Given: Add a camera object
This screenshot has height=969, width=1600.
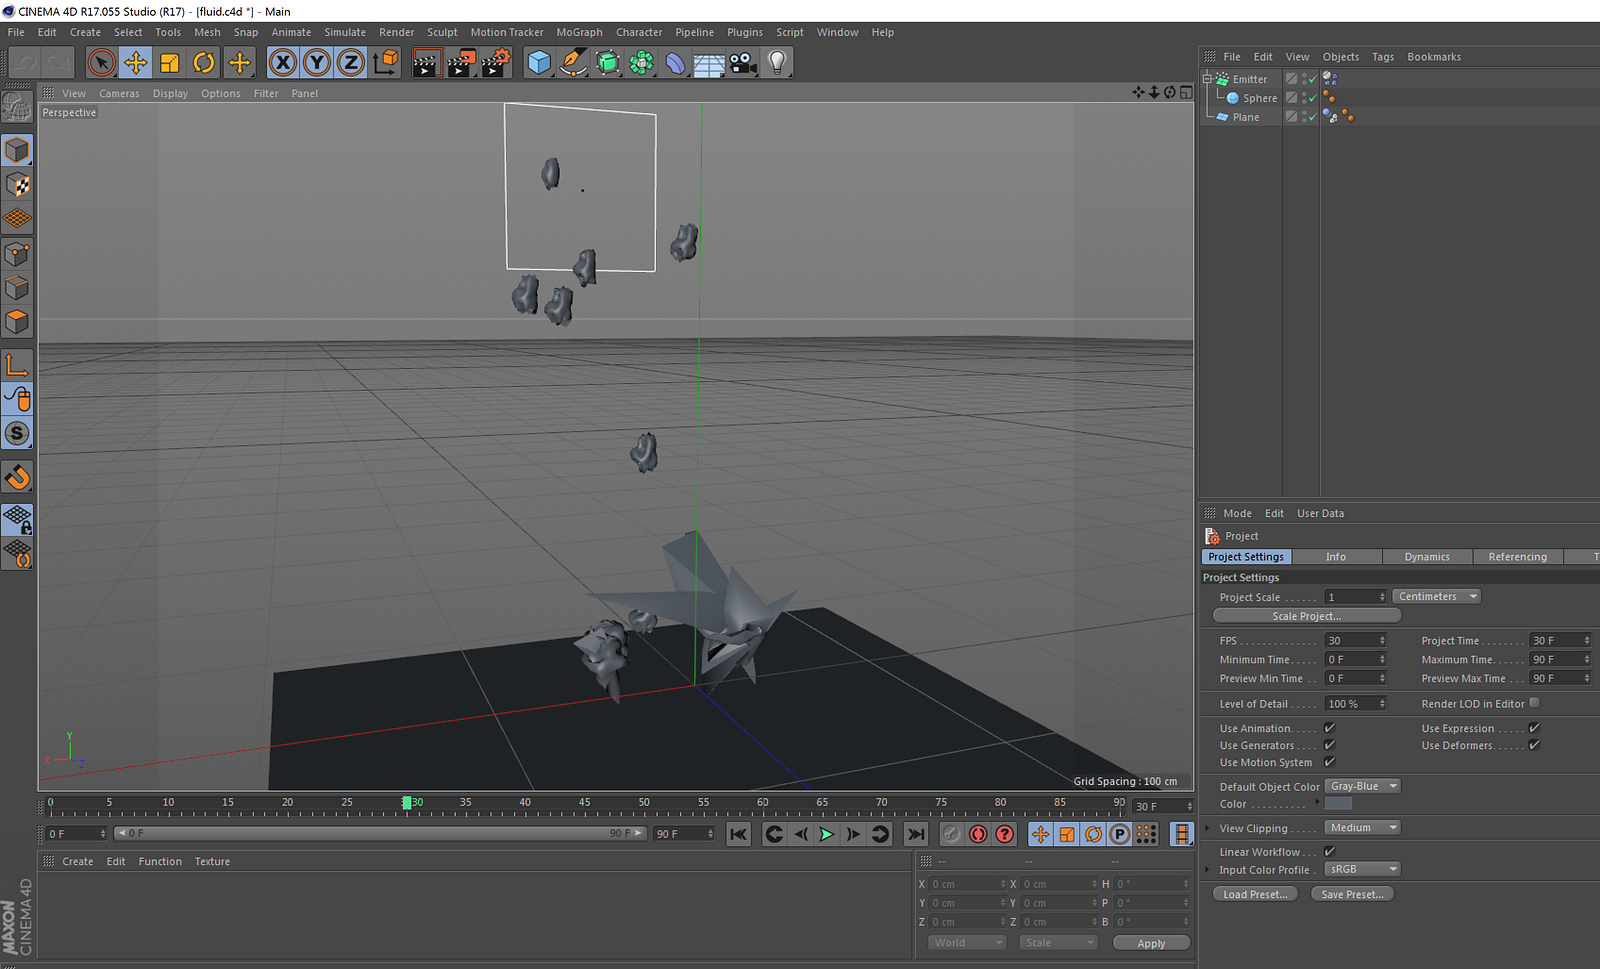Looking at the screenshot, I should click(x=742, y=63).
